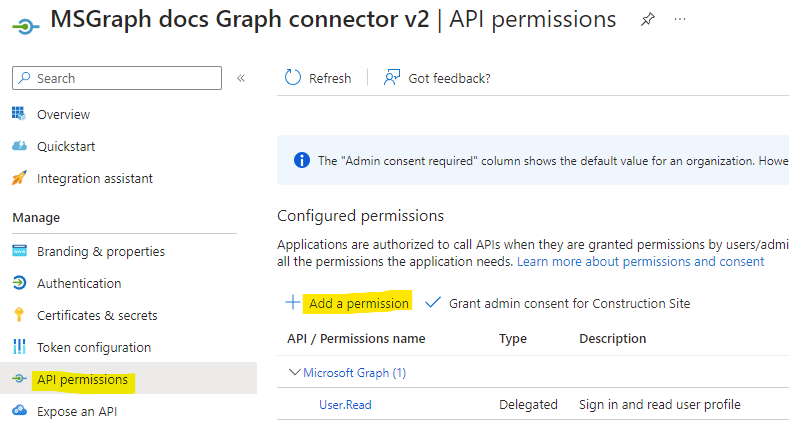Screen dimensions: 789x427
Task: Click the app registration logo icon
Action: coord(25,26)
